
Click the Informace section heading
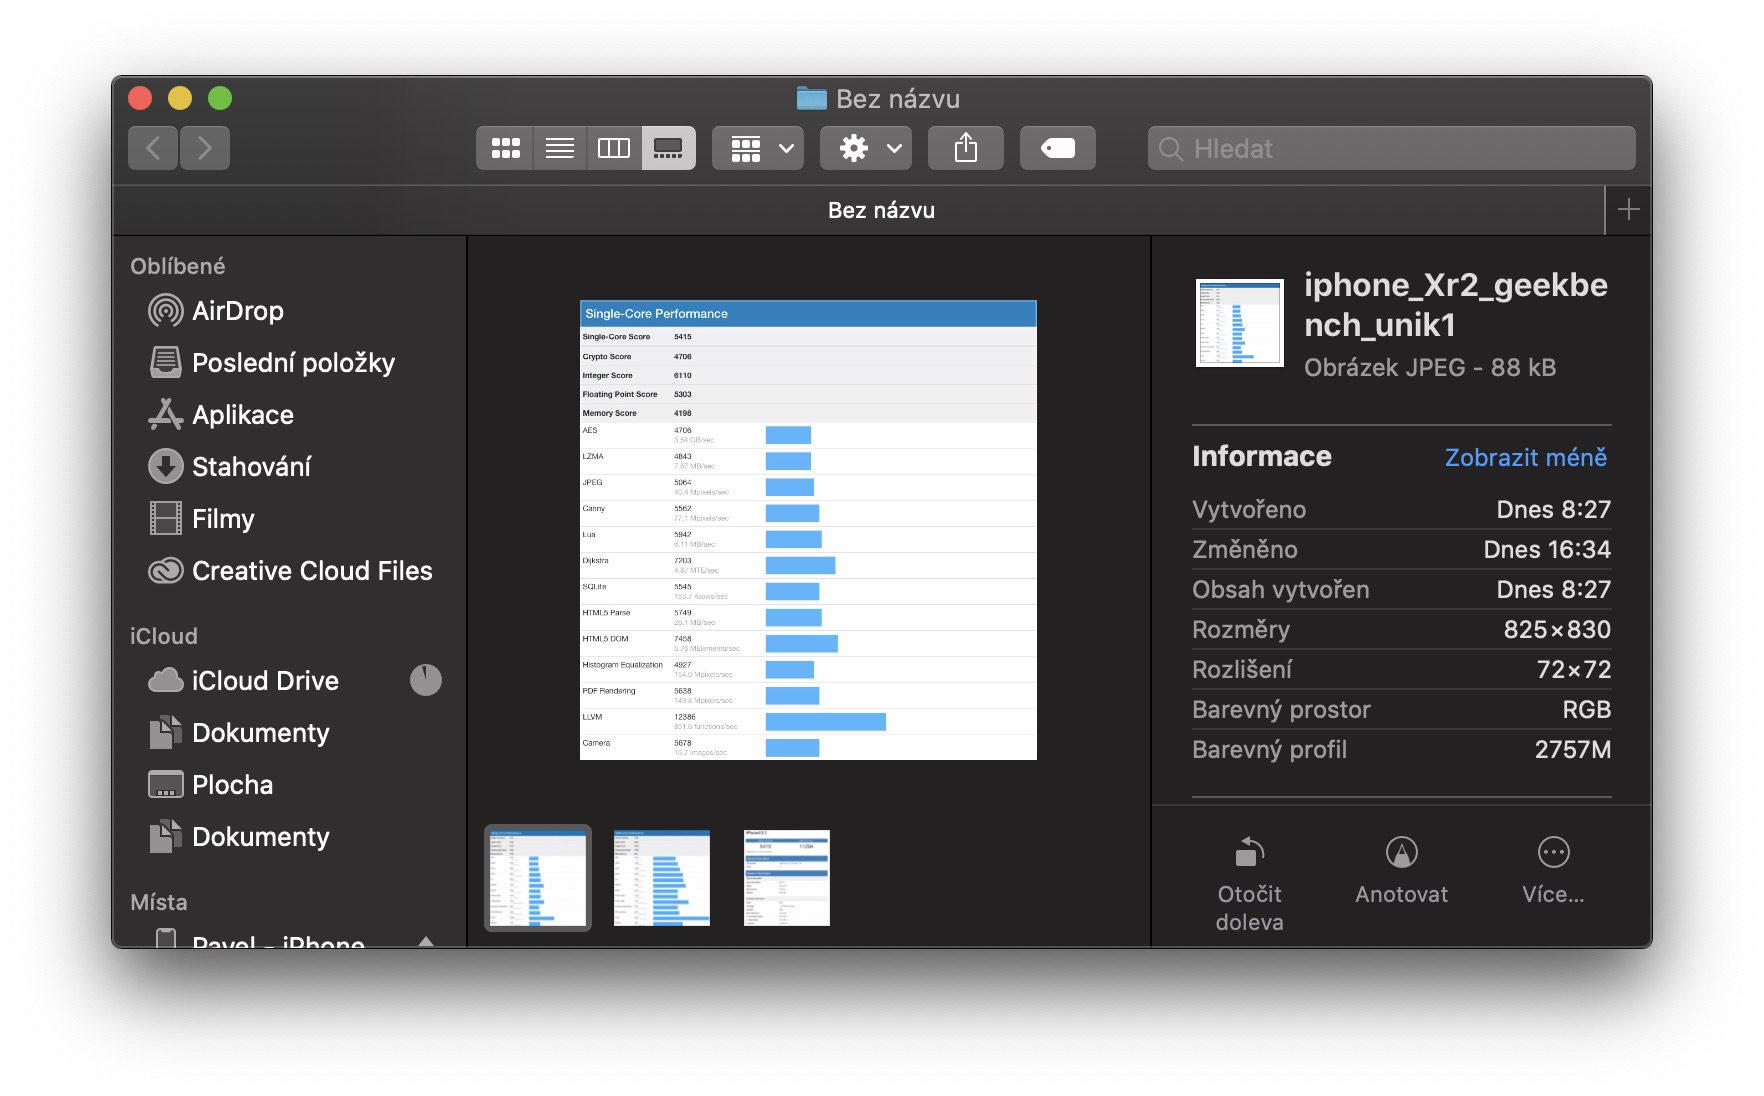pyautogui.click(x=1262, y=456)
